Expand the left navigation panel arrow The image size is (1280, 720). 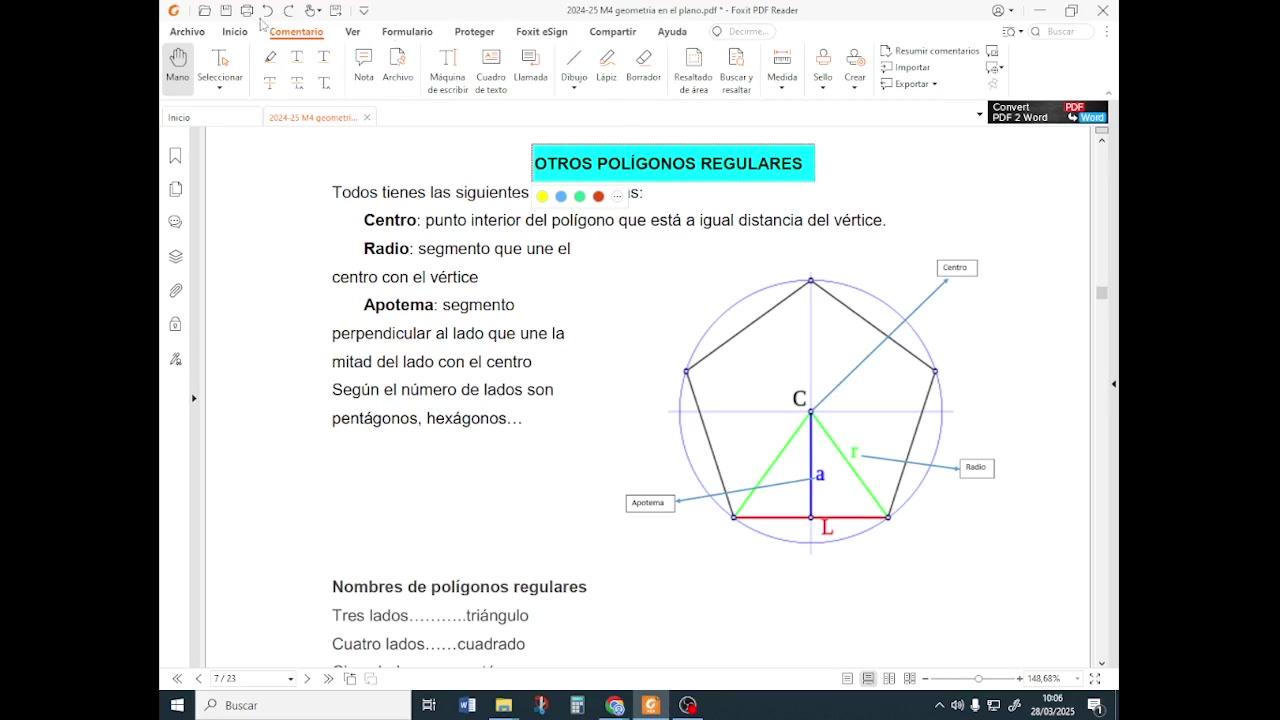click(194, 398)
